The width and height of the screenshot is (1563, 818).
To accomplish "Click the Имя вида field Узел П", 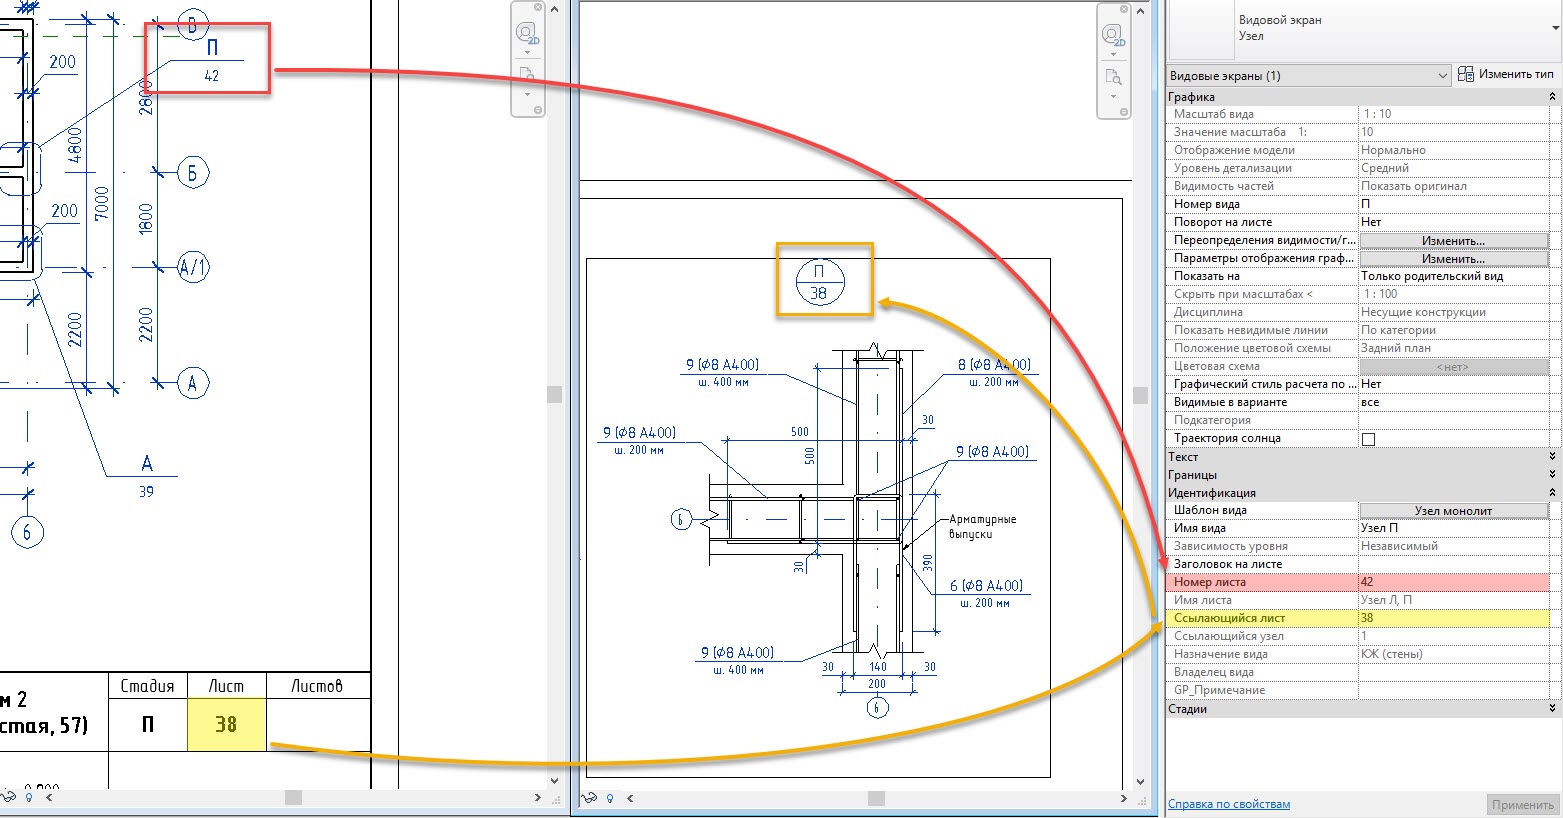I will [x=1453, y=528].
